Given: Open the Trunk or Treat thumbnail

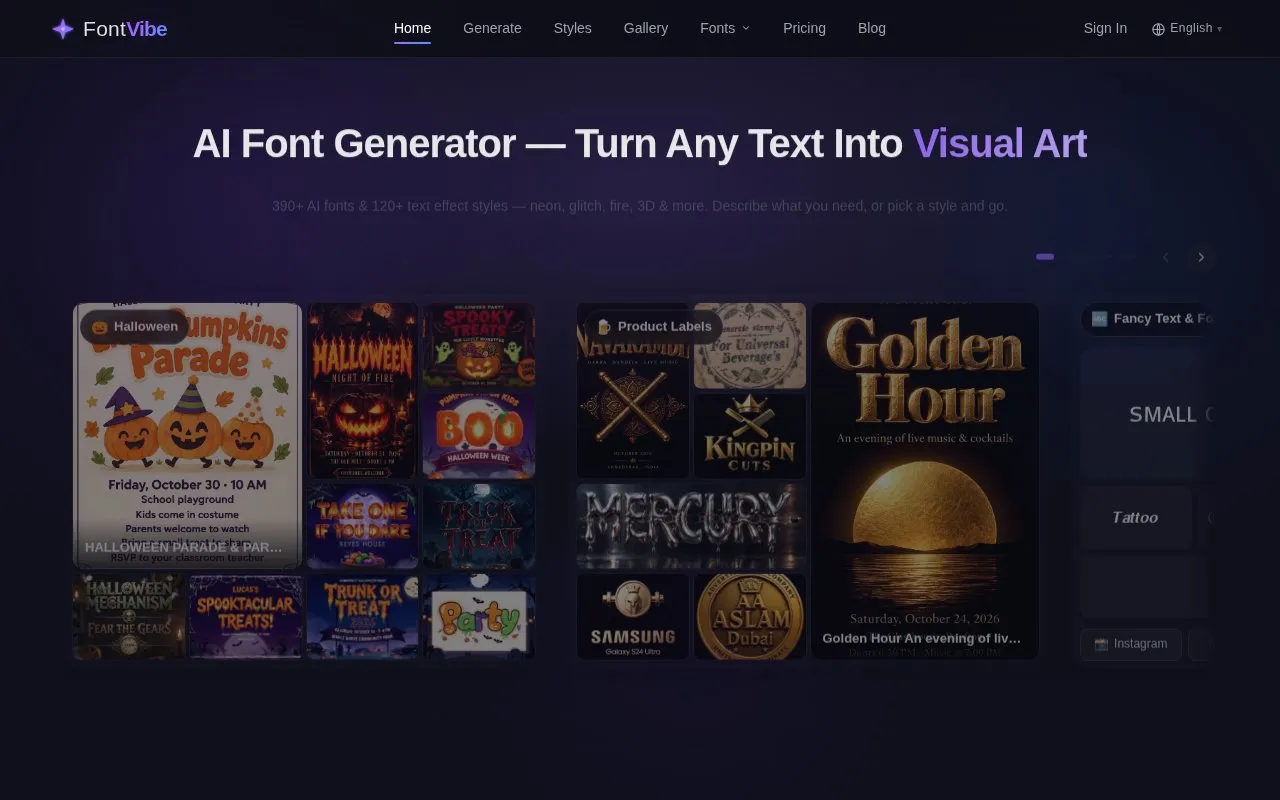Looking at the screenshot, I should pos(362,616).
